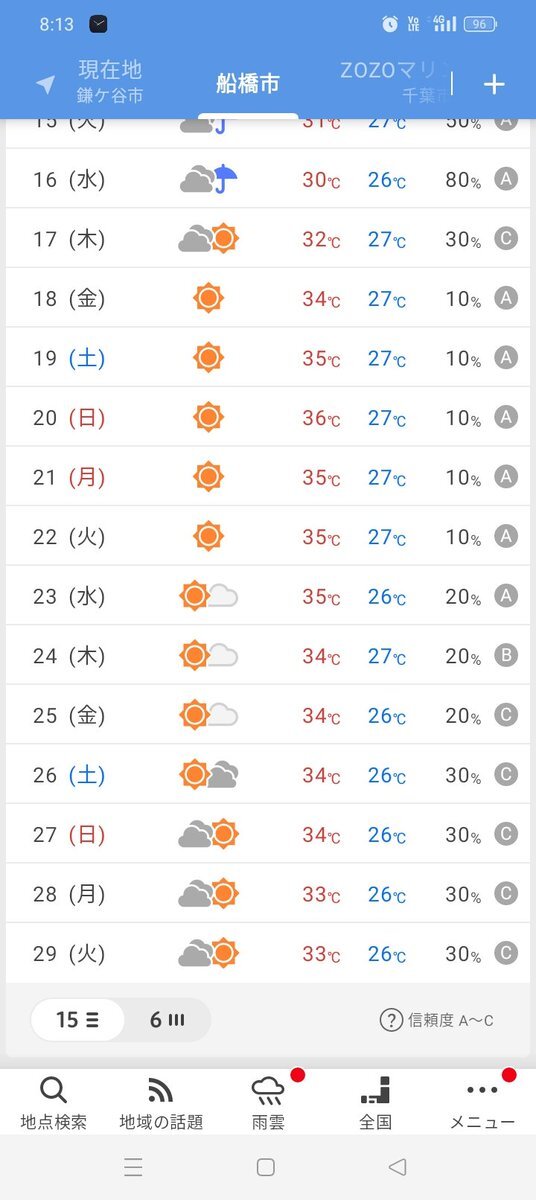Switch to 15-day list view toggle
536x1200 pixels.
[x=77, y=1020]
